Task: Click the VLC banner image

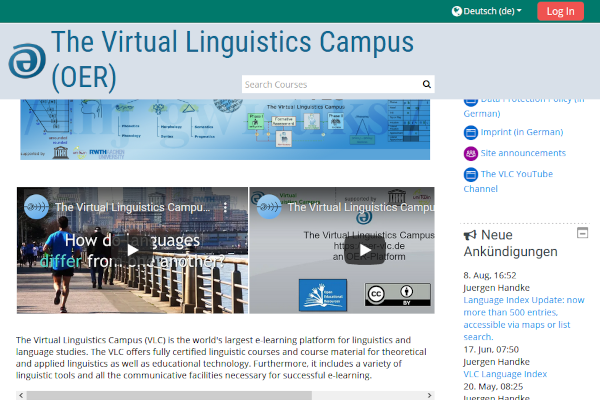Action: [225, 129]
